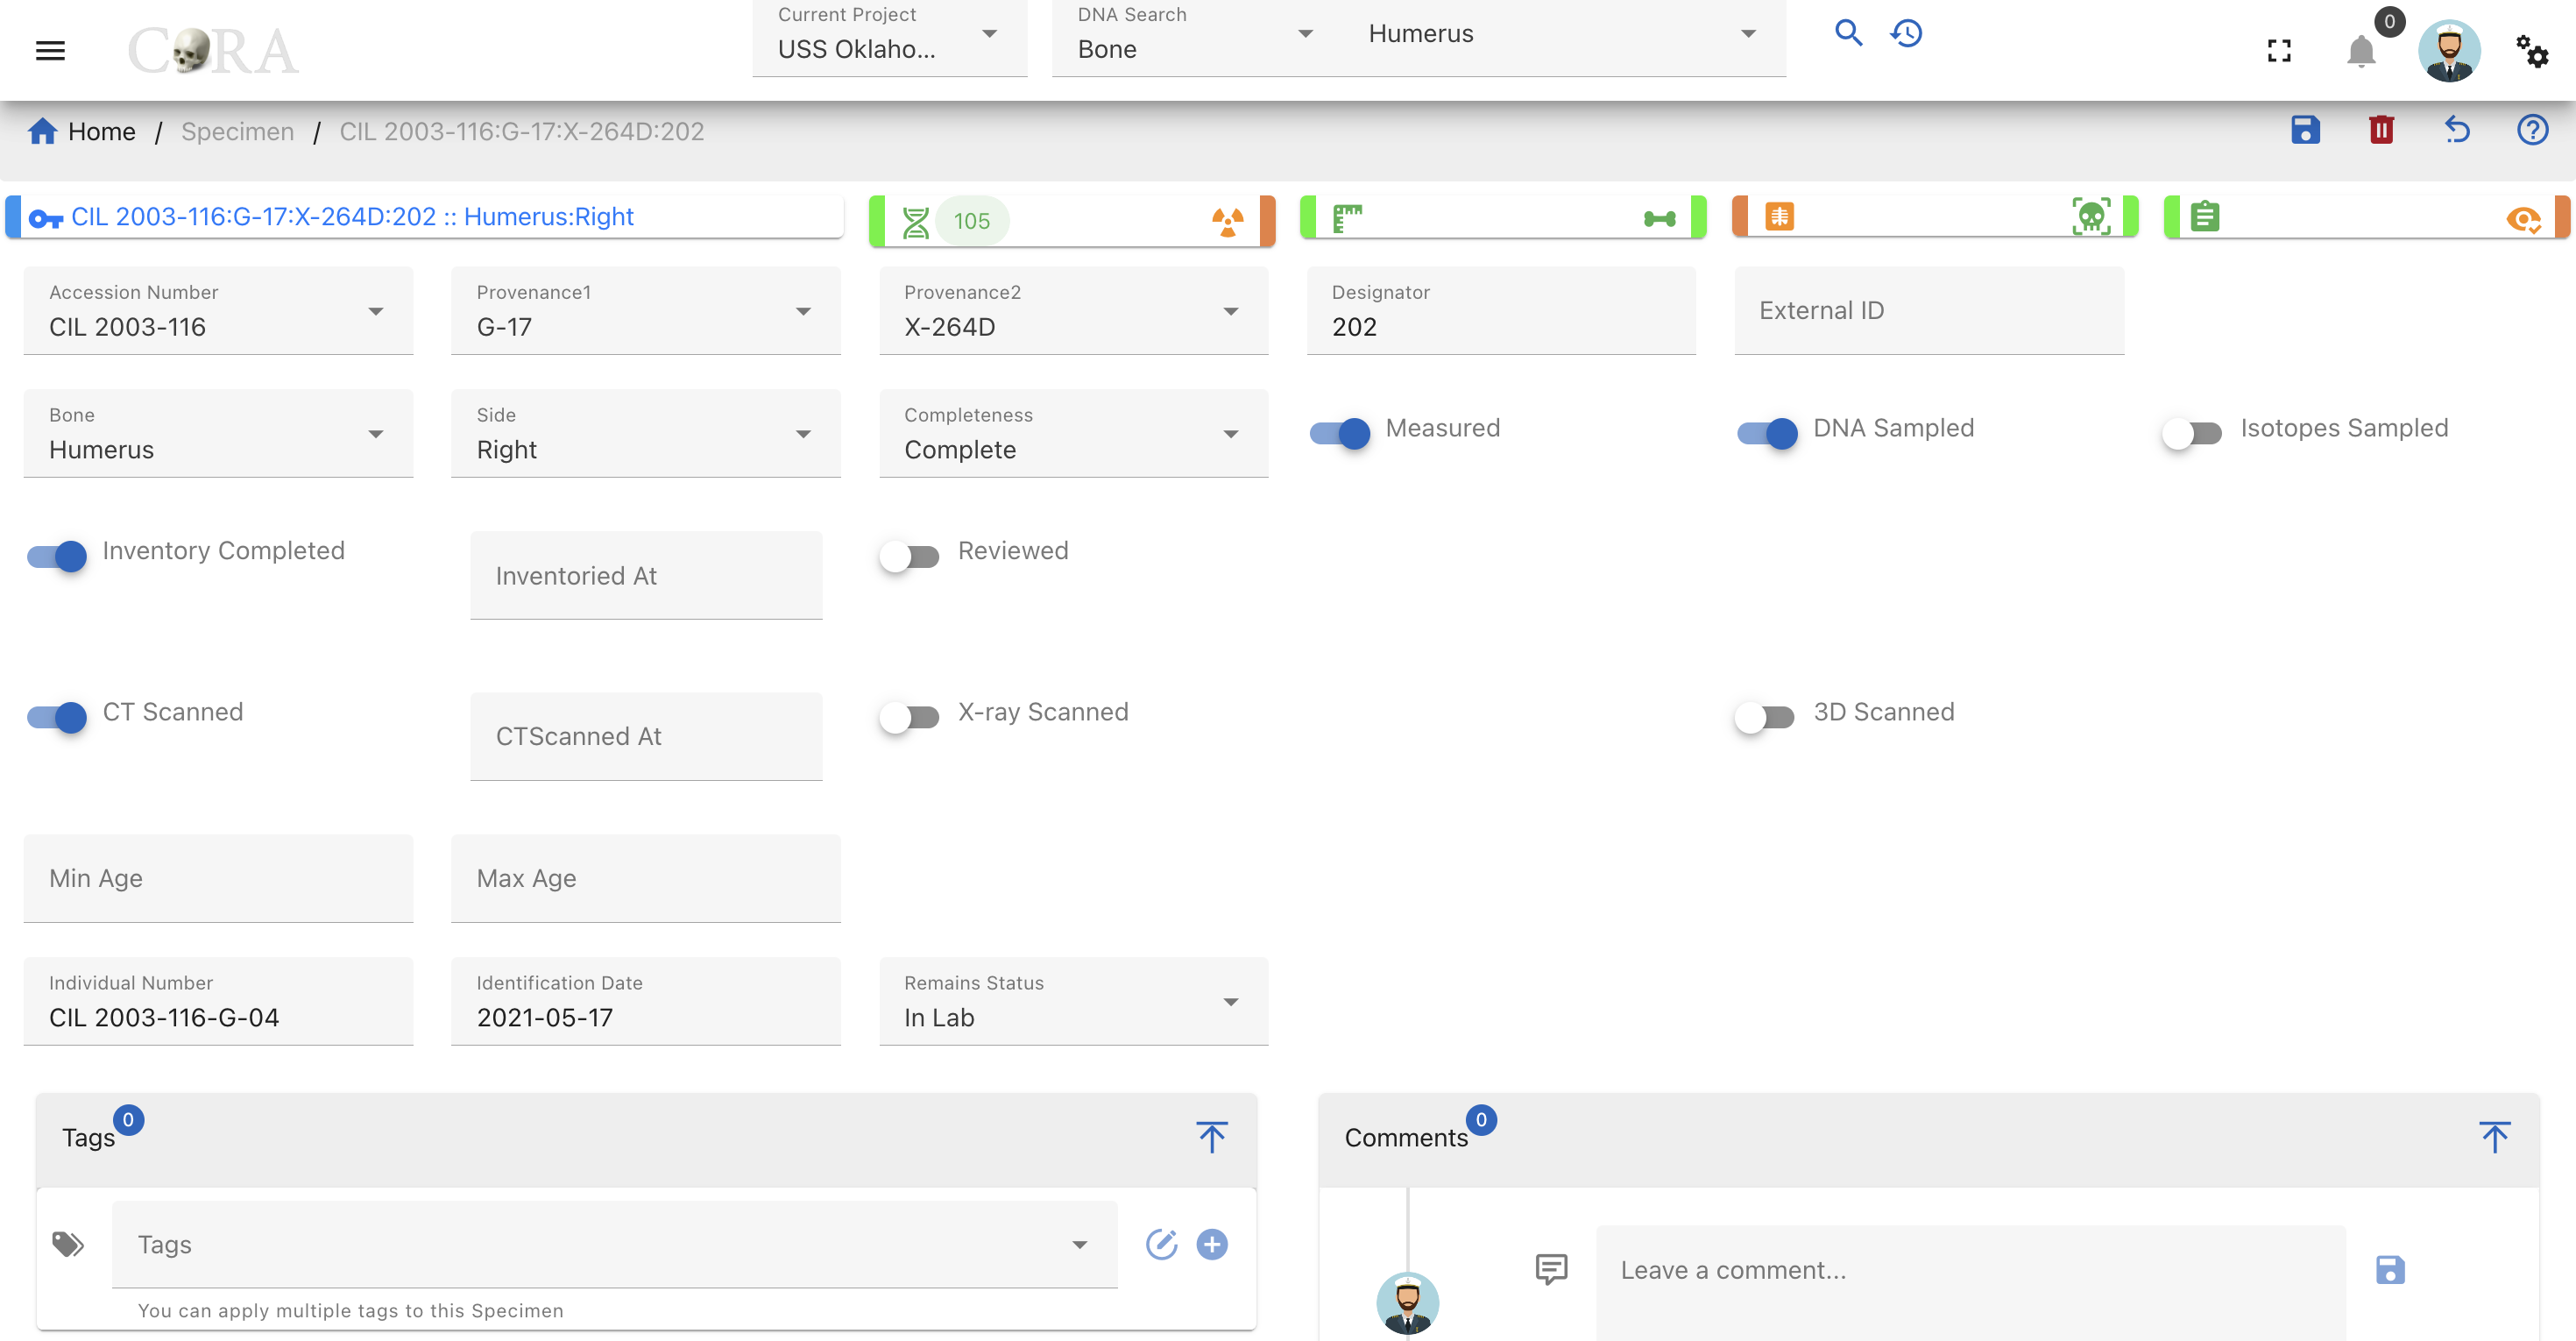
Task: Click the skull scan icon
Action: (x=2091, y=217)
